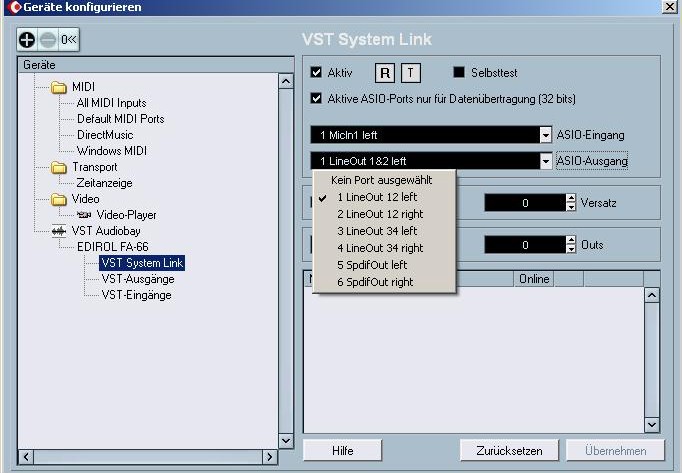Select Windows MIDI tree item
The image size is (682, 473).
pyautogui.click(x=112, y=151)
